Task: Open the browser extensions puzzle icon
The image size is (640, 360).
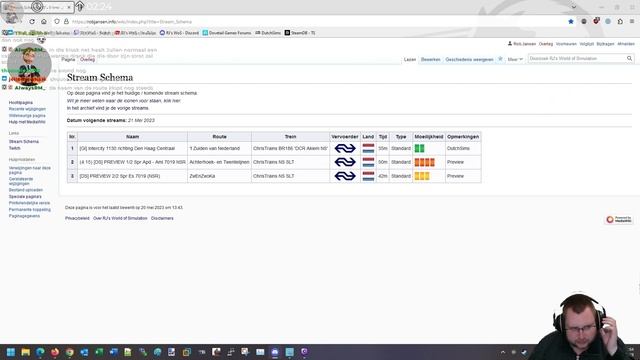Action: pos(620,21)
